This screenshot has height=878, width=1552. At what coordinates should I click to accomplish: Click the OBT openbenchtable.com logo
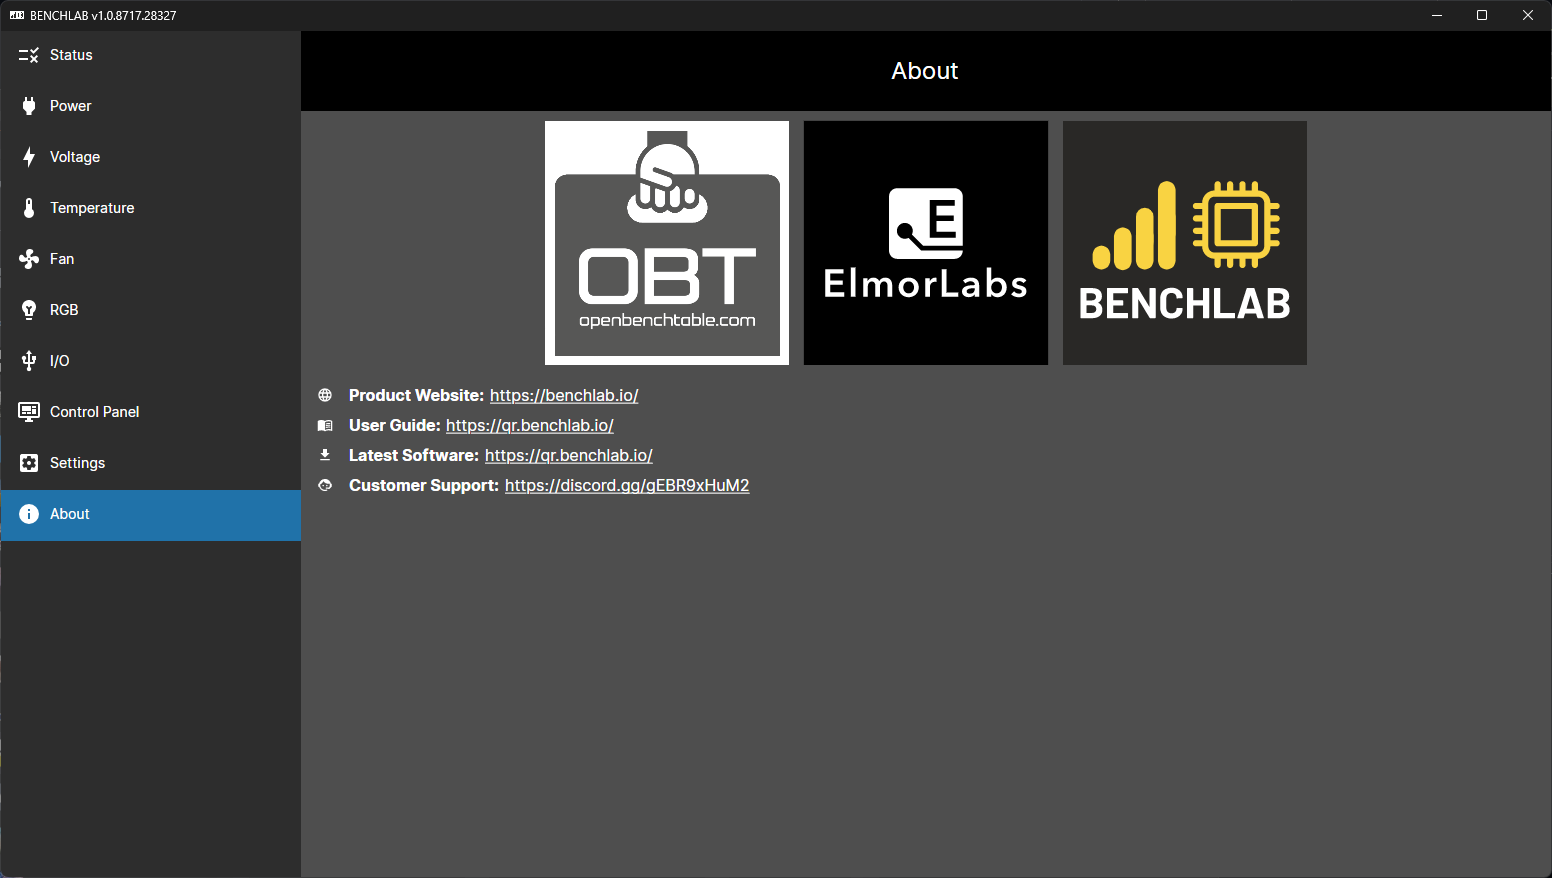pyautogui.click(x=667, y=243)
